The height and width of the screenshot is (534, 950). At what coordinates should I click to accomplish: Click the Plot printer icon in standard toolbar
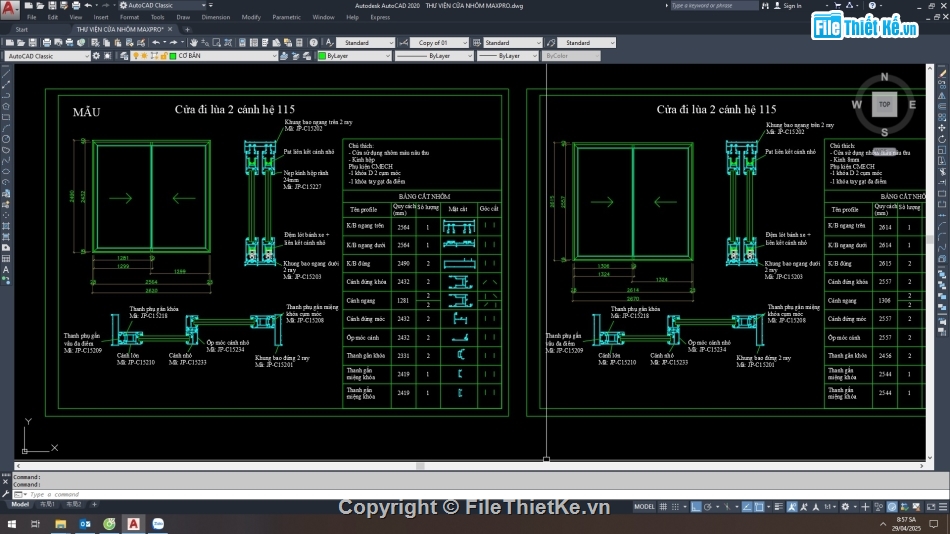tap(47, 42)
